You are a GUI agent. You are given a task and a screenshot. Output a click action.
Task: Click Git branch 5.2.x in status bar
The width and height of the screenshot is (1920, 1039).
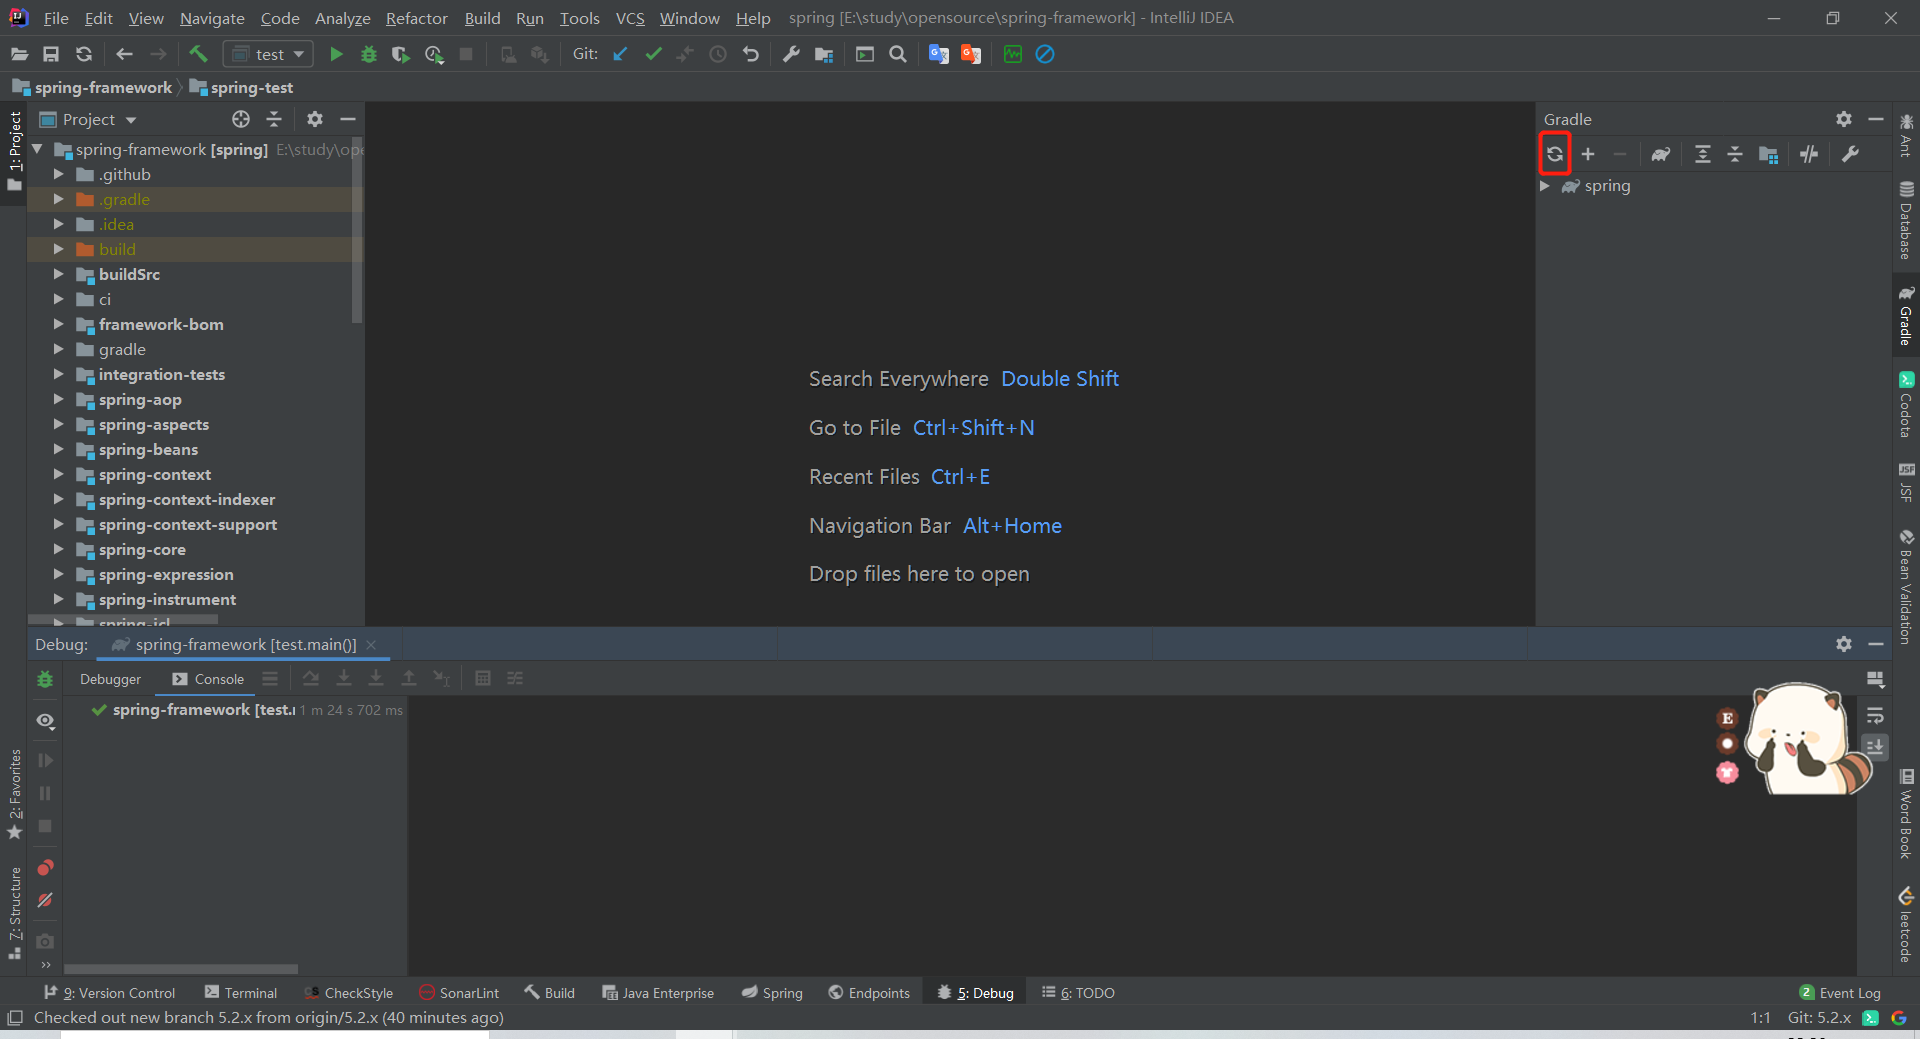1819,1018
